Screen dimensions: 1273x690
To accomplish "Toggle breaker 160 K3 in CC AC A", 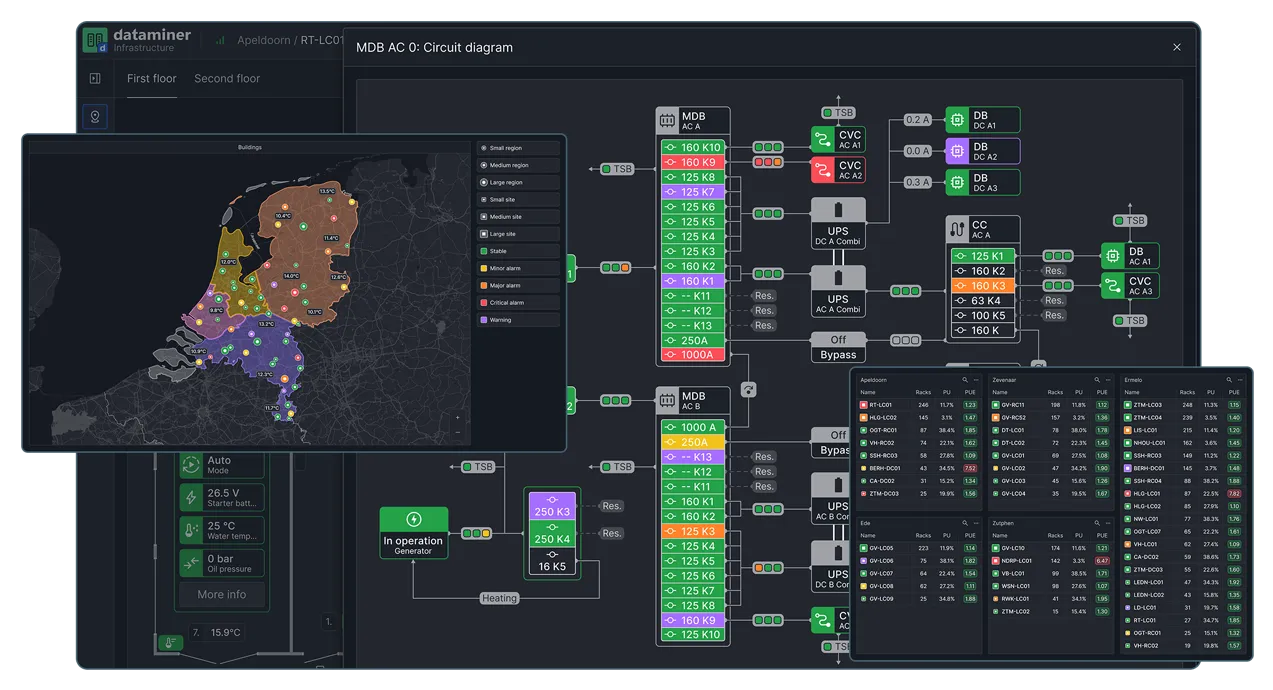I will [982, 286].
